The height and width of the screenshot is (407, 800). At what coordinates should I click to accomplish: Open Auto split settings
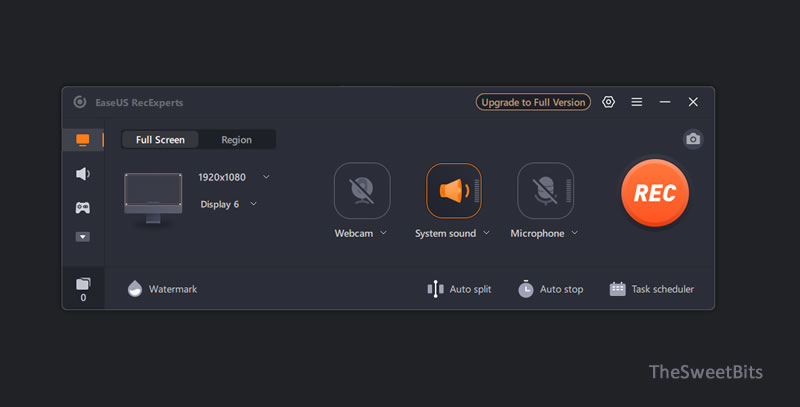(459, 289)
